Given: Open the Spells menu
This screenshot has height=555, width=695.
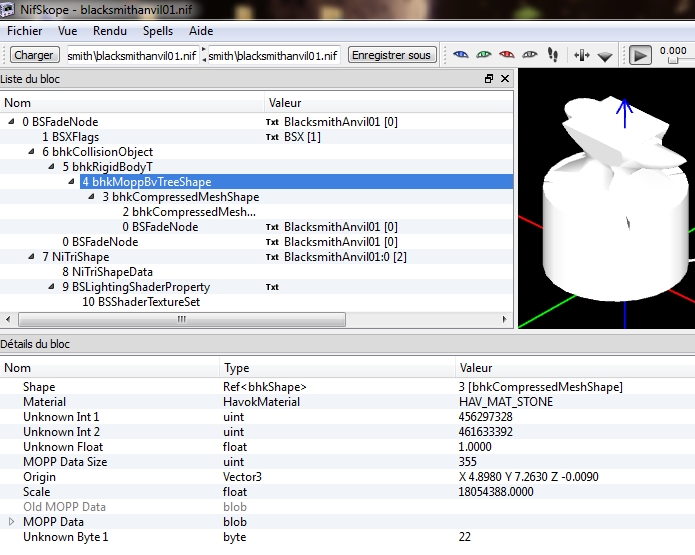Looking at the screenshot, I should pyautogui.click(x=158, y=31).
